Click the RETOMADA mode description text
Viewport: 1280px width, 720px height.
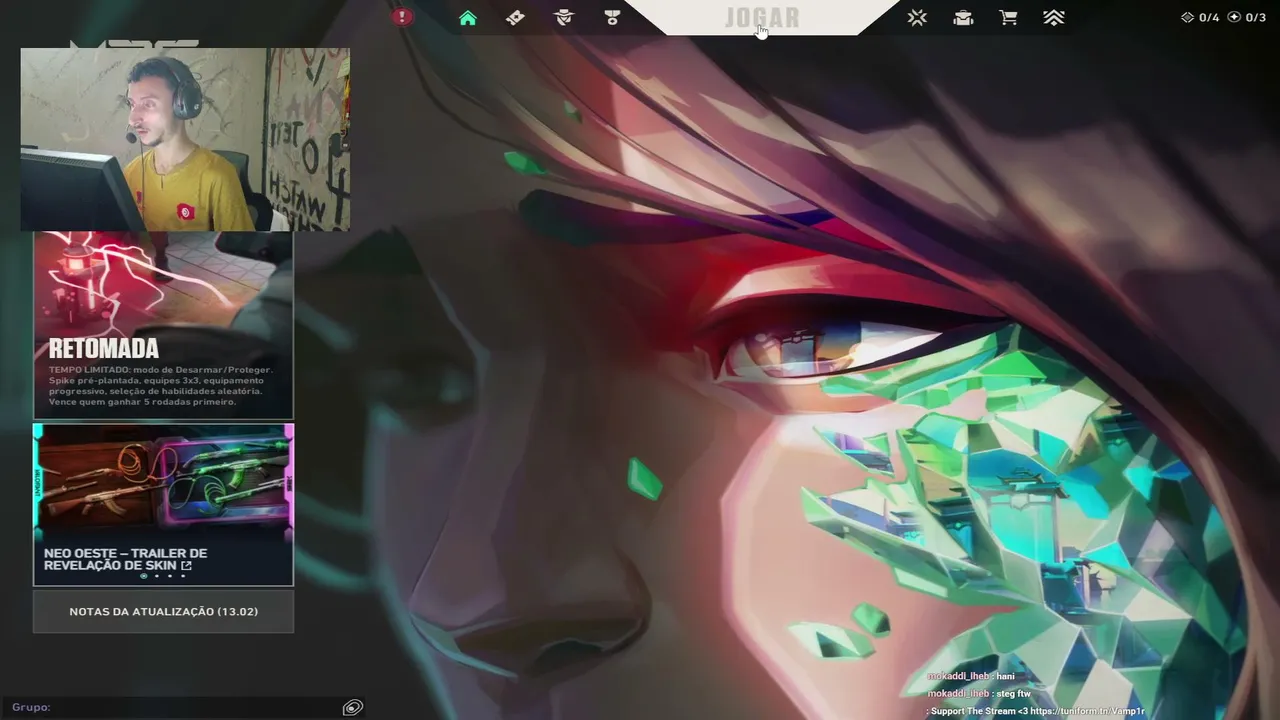(160, 386)
